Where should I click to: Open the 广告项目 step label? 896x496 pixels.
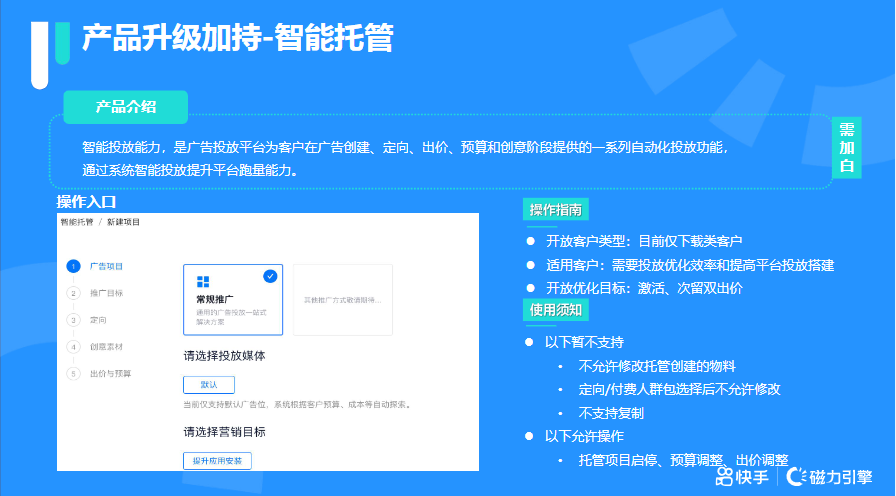[106, 266]
